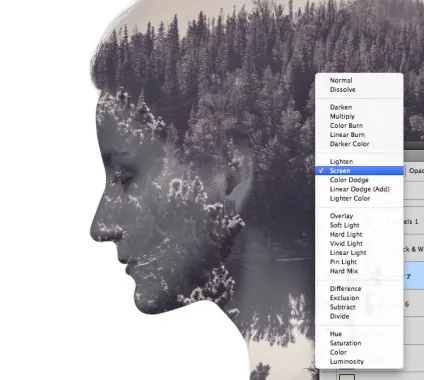This screenshot has width=424, height=380.
Task: Choose Linear Dodge (Add)
Action: click(x=359, y=189)
